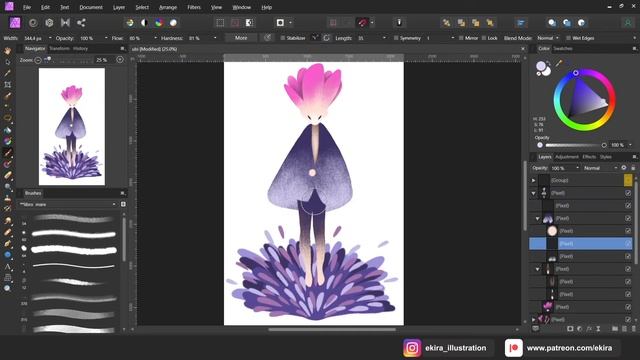Open the Filters menu
The width and height of the screenshot is (640, 360).
(x=194, y=7)
